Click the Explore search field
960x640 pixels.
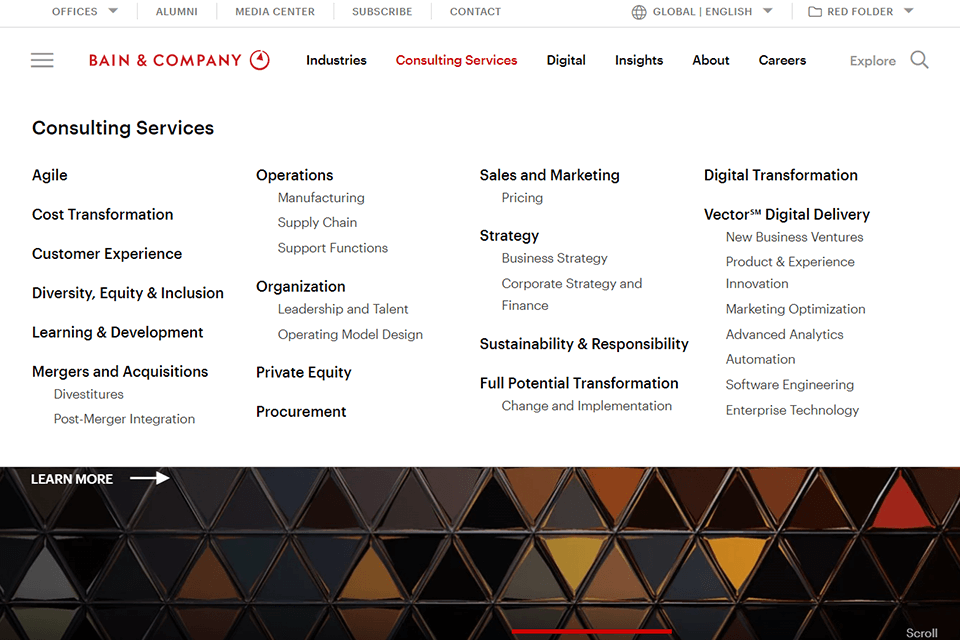click(872, 61)
